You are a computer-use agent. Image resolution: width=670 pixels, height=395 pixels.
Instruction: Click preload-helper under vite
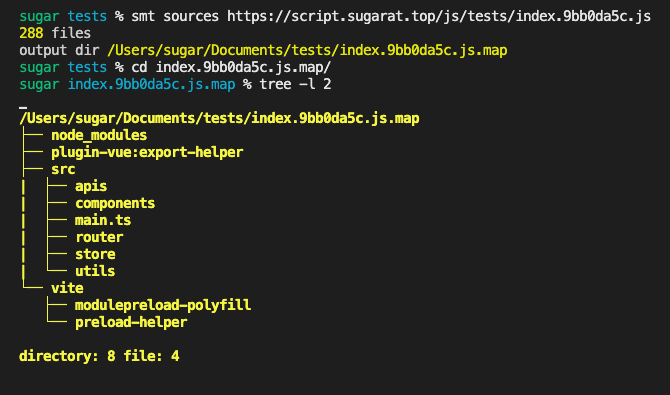pos(131,322)
